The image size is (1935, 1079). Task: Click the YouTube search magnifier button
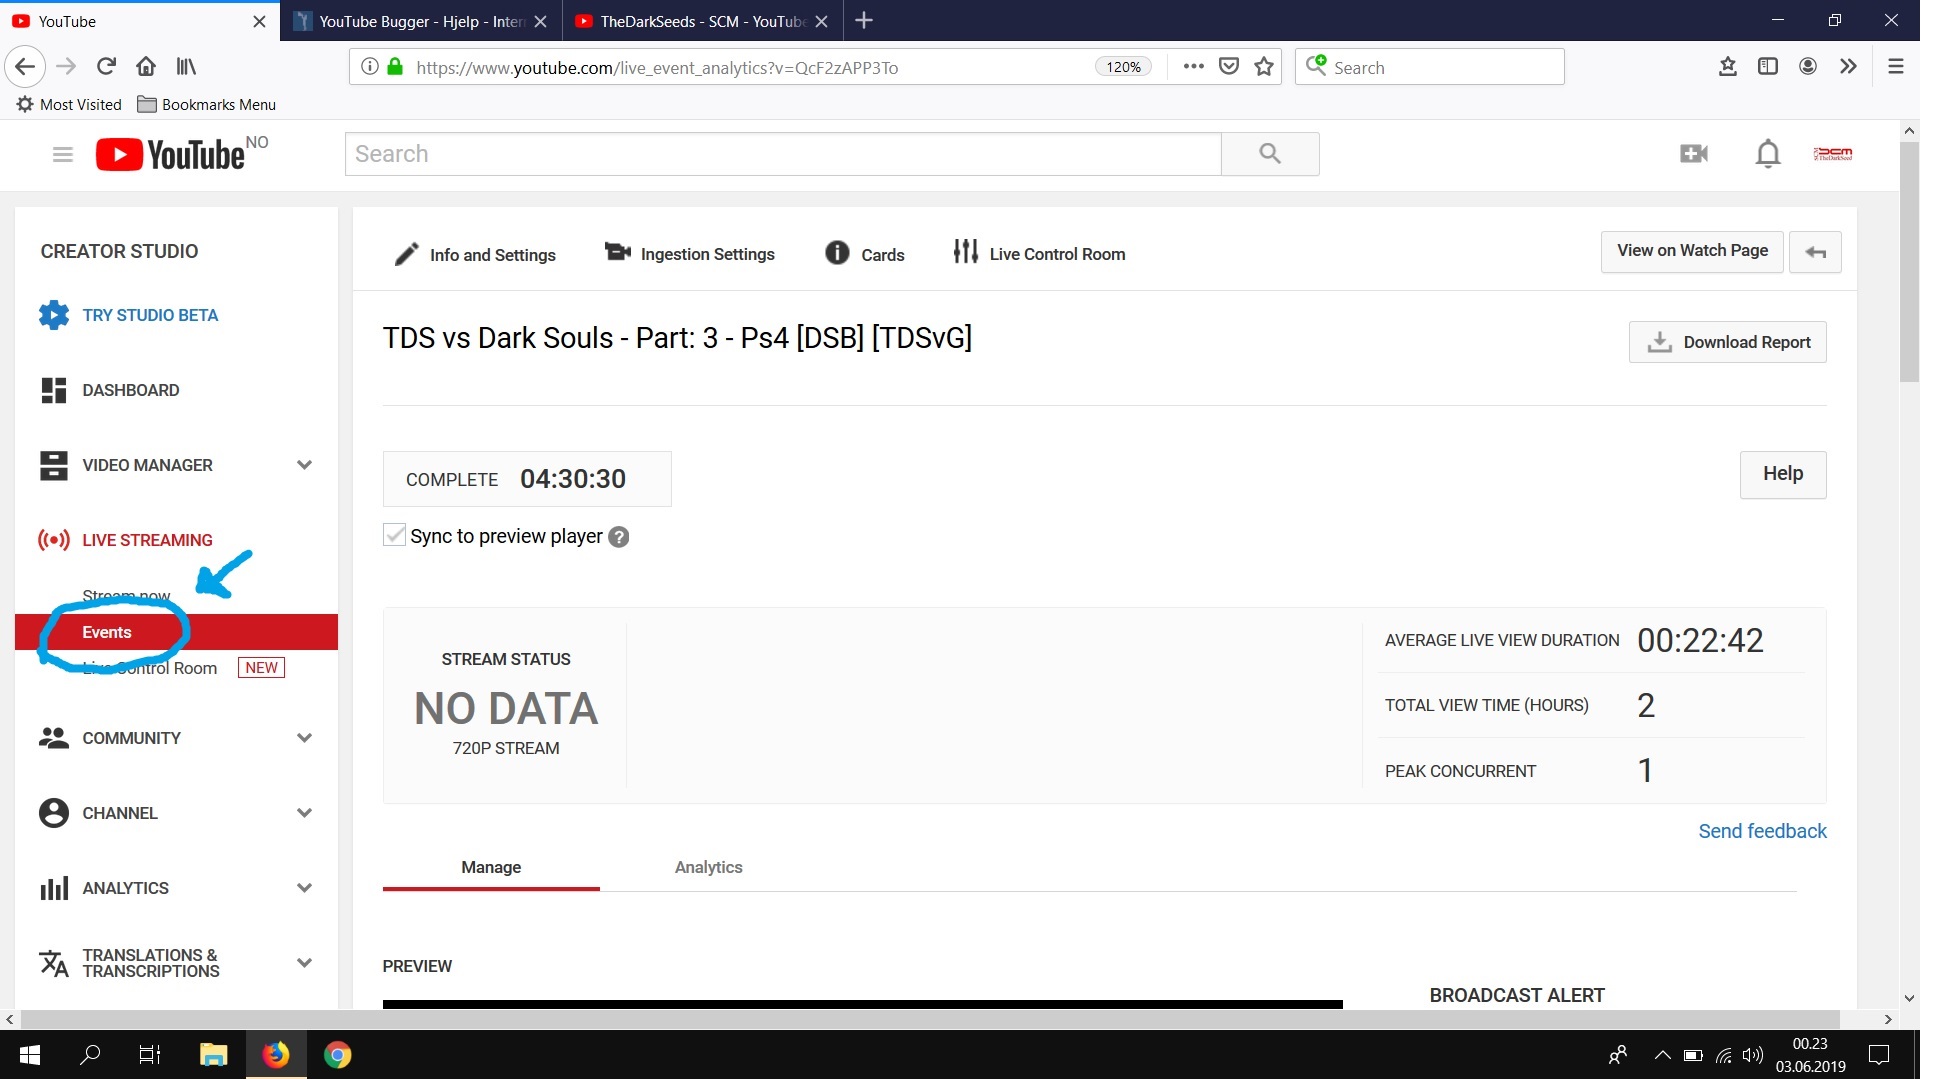click(1270, 153)
